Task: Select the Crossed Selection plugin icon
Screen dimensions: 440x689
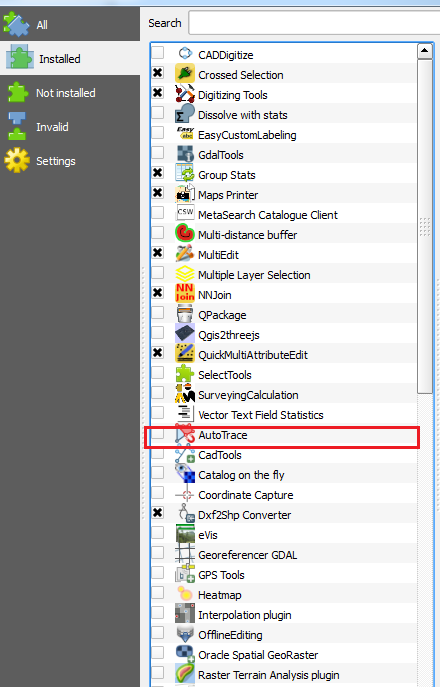Action: tap(185, 73)
